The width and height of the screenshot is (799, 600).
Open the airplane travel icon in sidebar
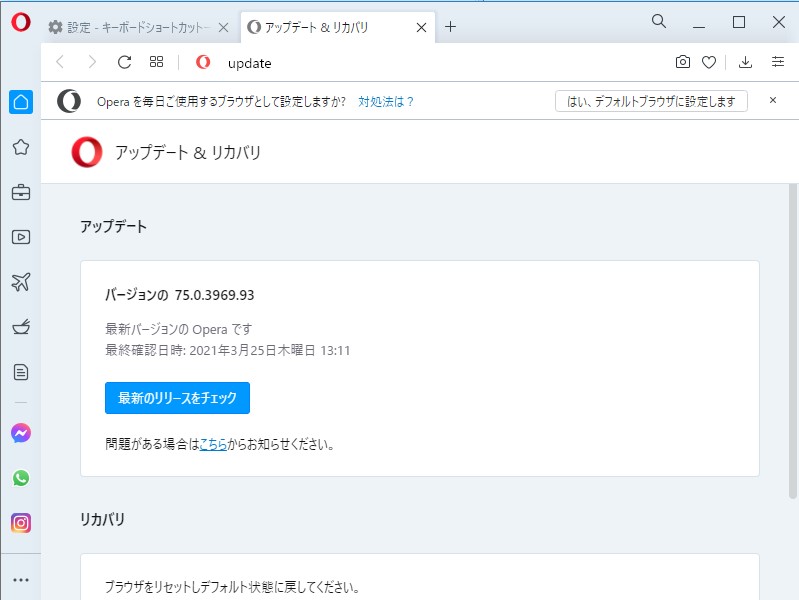(x=21, y=282)
